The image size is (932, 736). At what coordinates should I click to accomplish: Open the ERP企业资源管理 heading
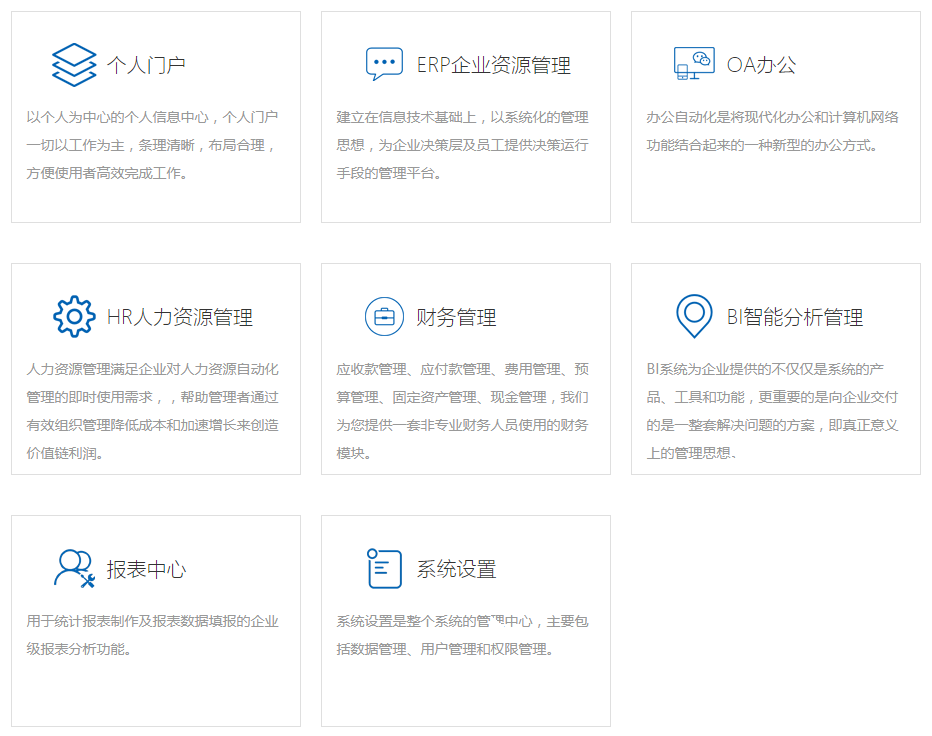point(493,66)
